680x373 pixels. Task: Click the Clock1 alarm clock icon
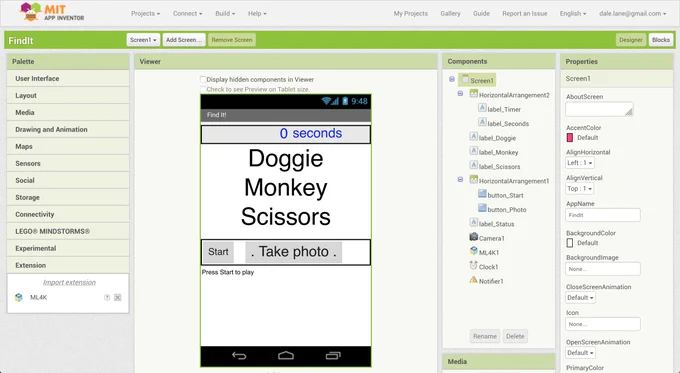click(474, 265)
